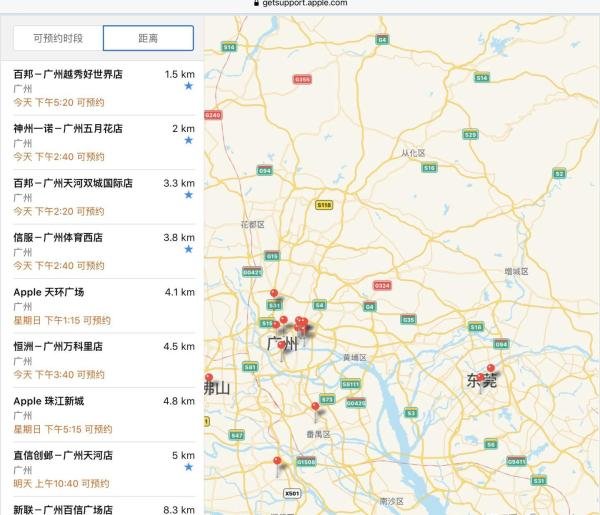The height and width of the screenshot is (515, 600).
Task: Click the X501 white road shield
Action: click(x=292, y=493)
